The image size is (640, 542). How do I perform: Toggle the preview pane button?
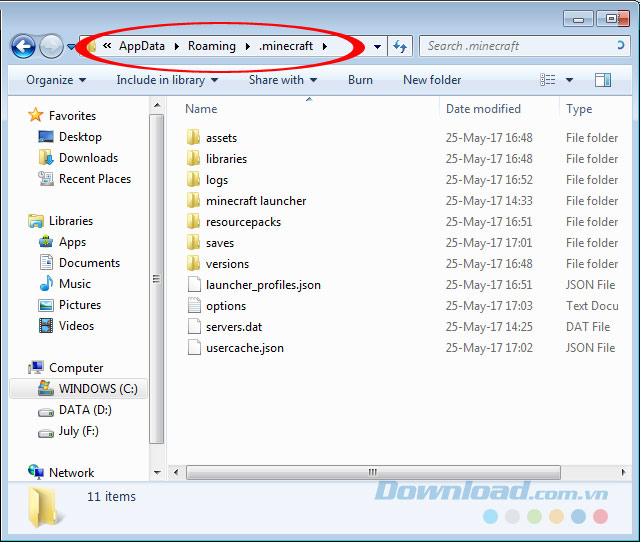pos(603,80)
